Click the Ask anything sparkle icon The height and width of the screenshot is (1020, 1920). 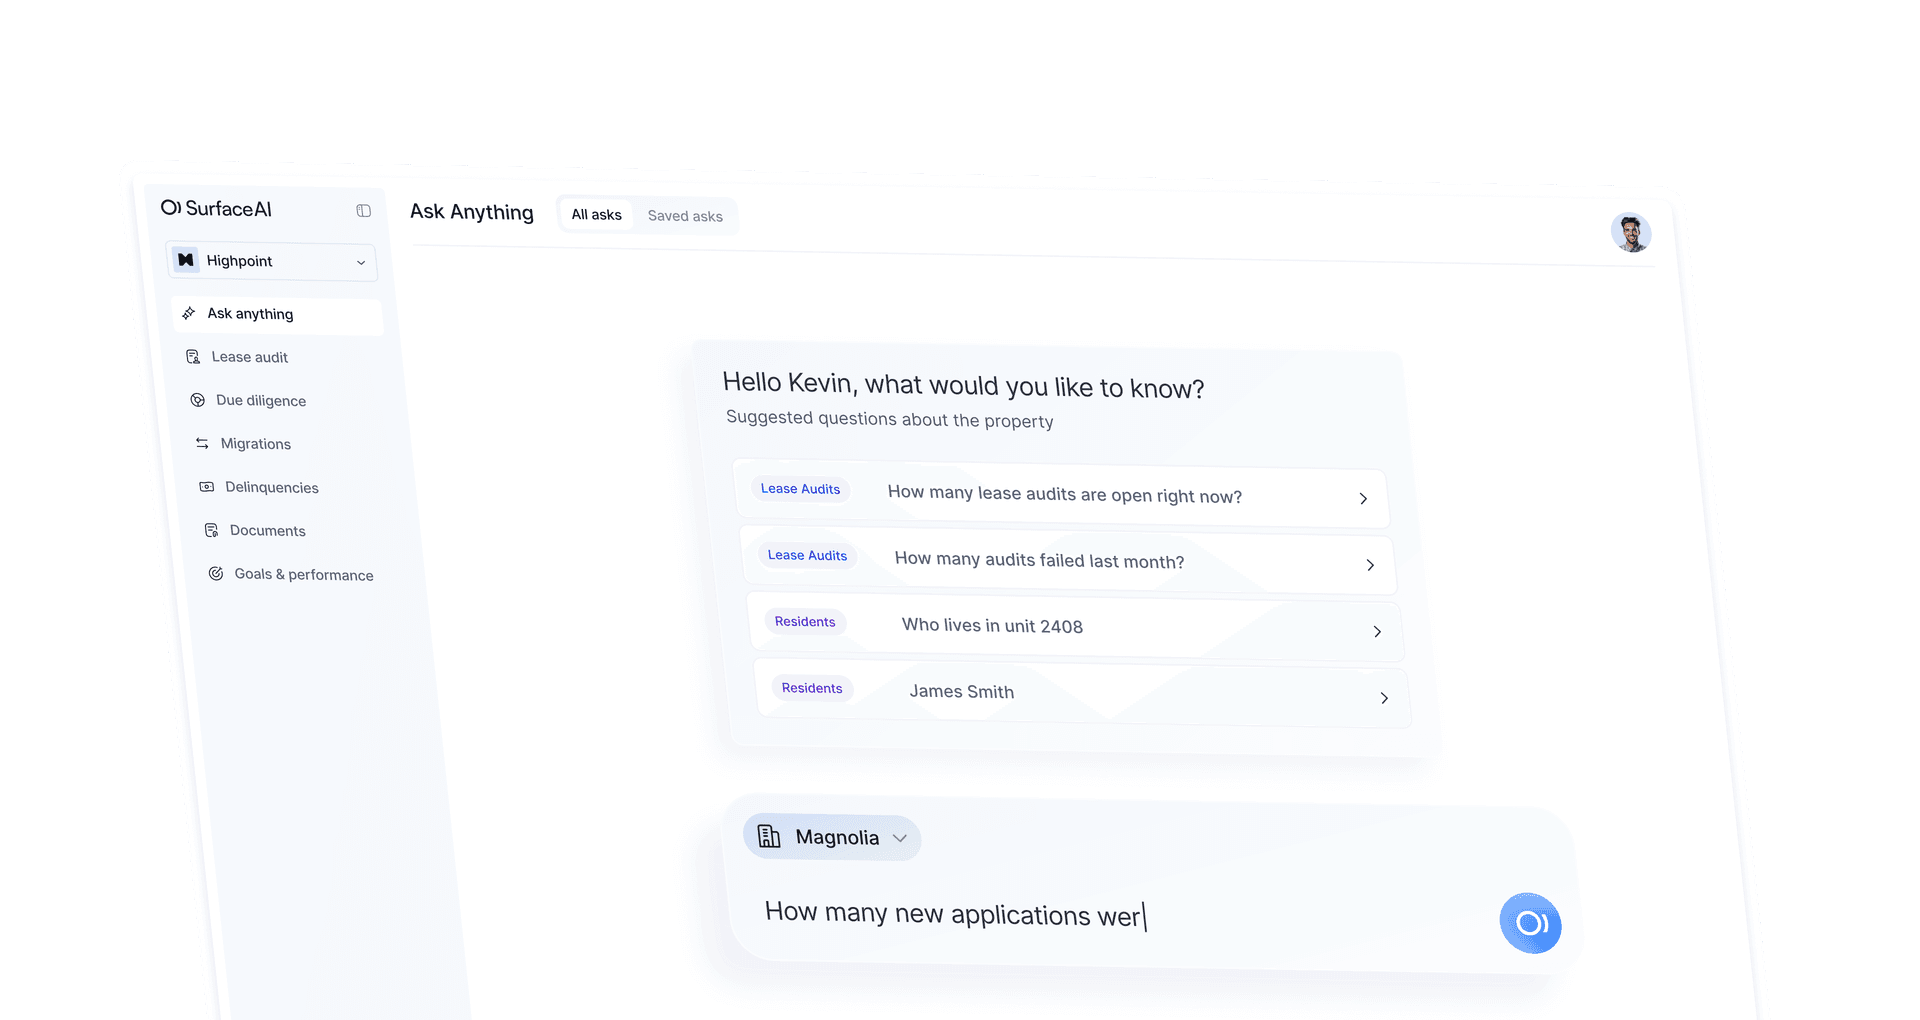tap(189, 313)
